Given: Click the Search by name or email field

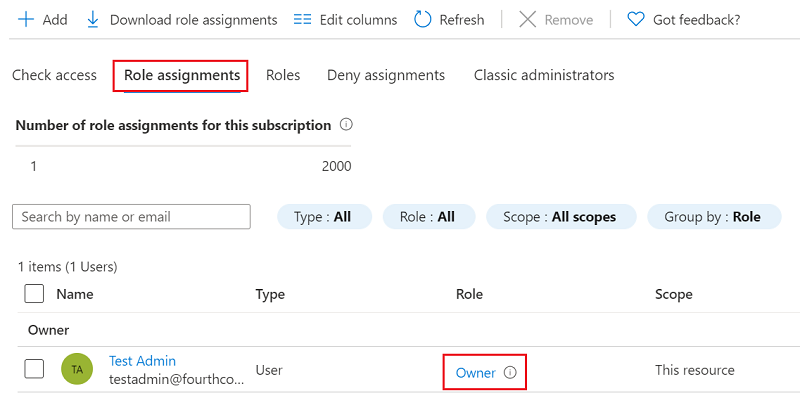Looking at the screenshot, I should tap(131, 217).
